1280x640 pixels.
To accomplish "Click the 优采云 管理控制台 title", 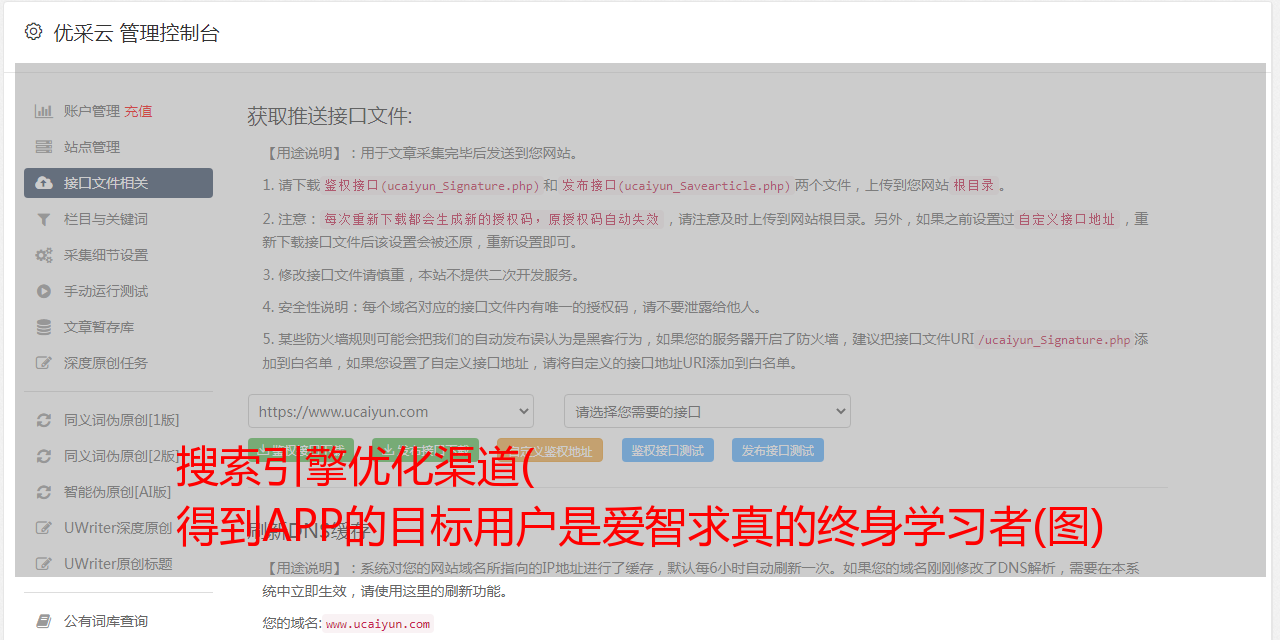I will [x=136, y=33].
